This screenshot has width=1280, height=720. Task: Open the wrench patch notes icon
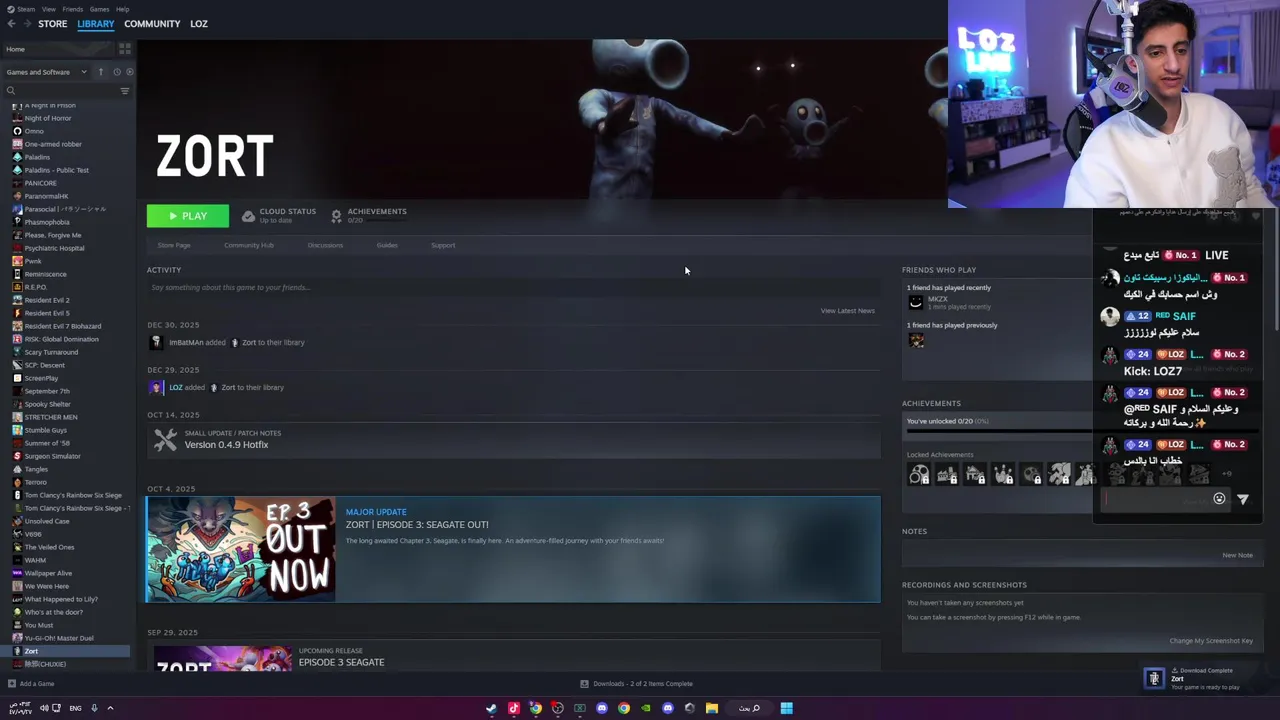[x=165, y=439]
